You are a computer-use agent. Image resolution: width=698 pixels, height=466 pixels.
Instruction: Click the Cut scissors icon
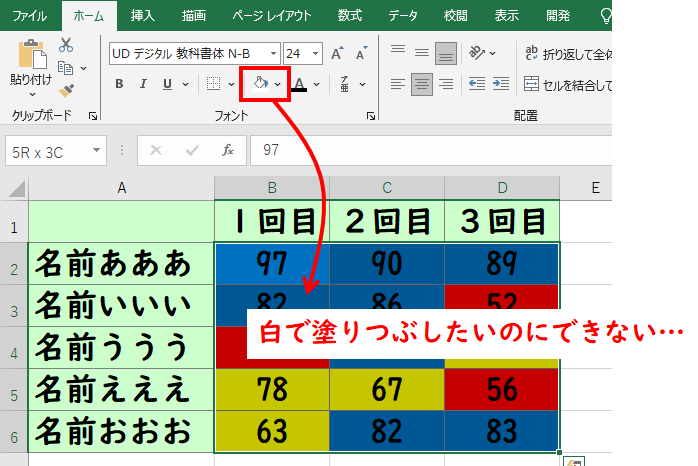click(x=66, y=45)
